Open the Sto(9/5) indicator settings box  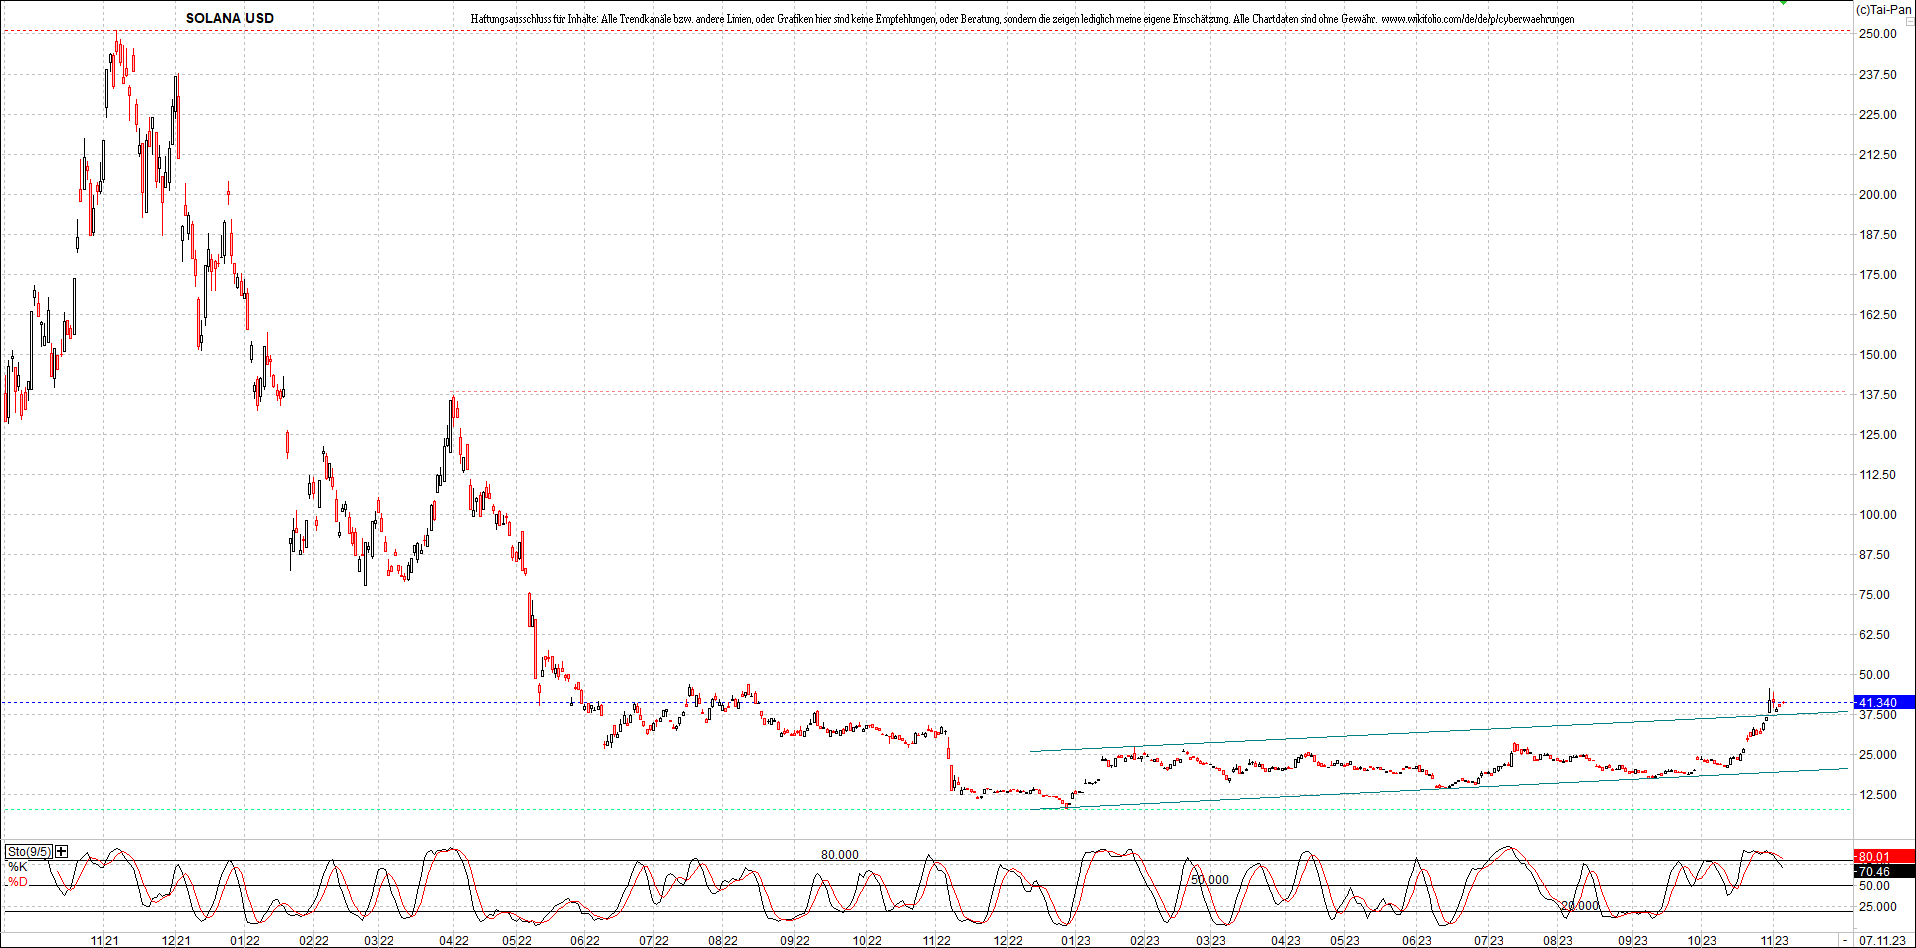click(30, 851)
